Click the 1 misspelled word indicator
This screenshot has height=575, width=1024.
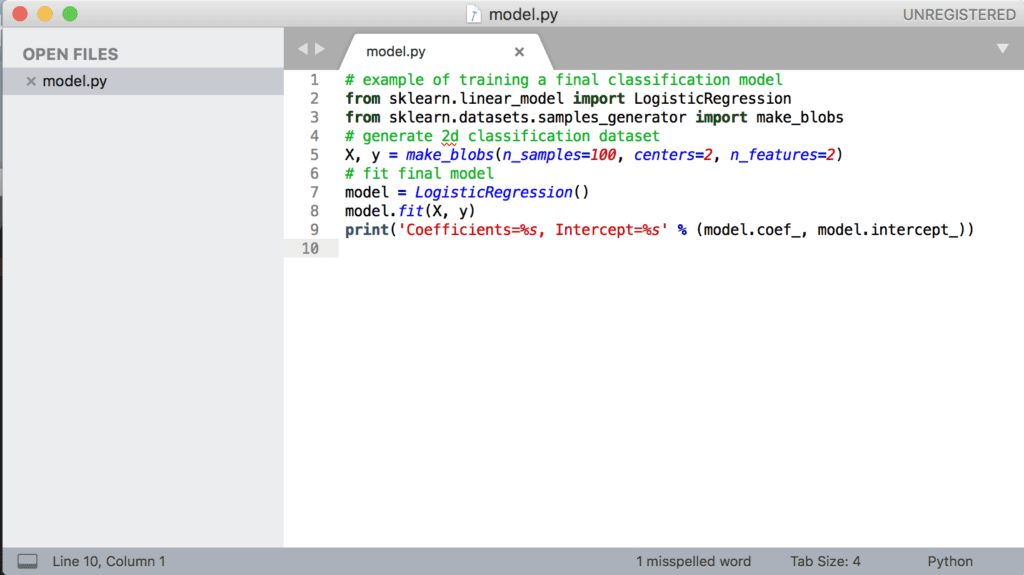point(693,561)
